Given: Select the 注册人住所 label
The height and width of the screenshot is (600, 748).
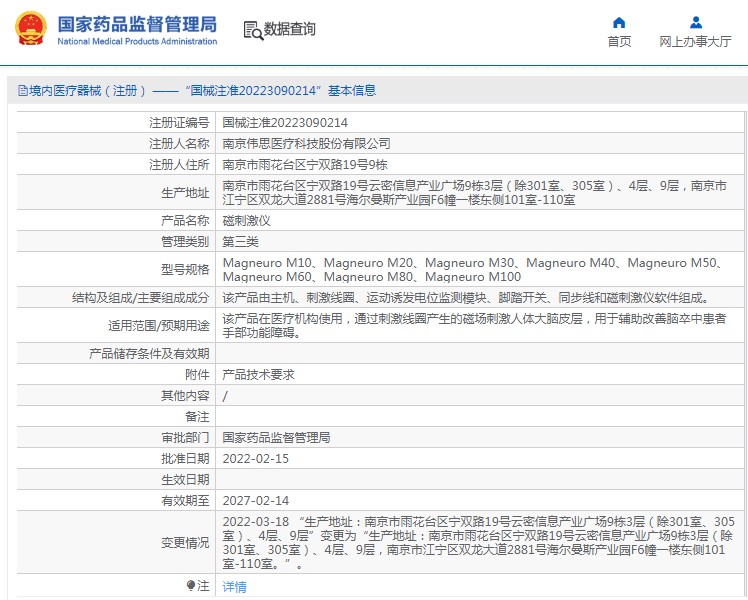Looking at the screenshot, I should point(179,165).
